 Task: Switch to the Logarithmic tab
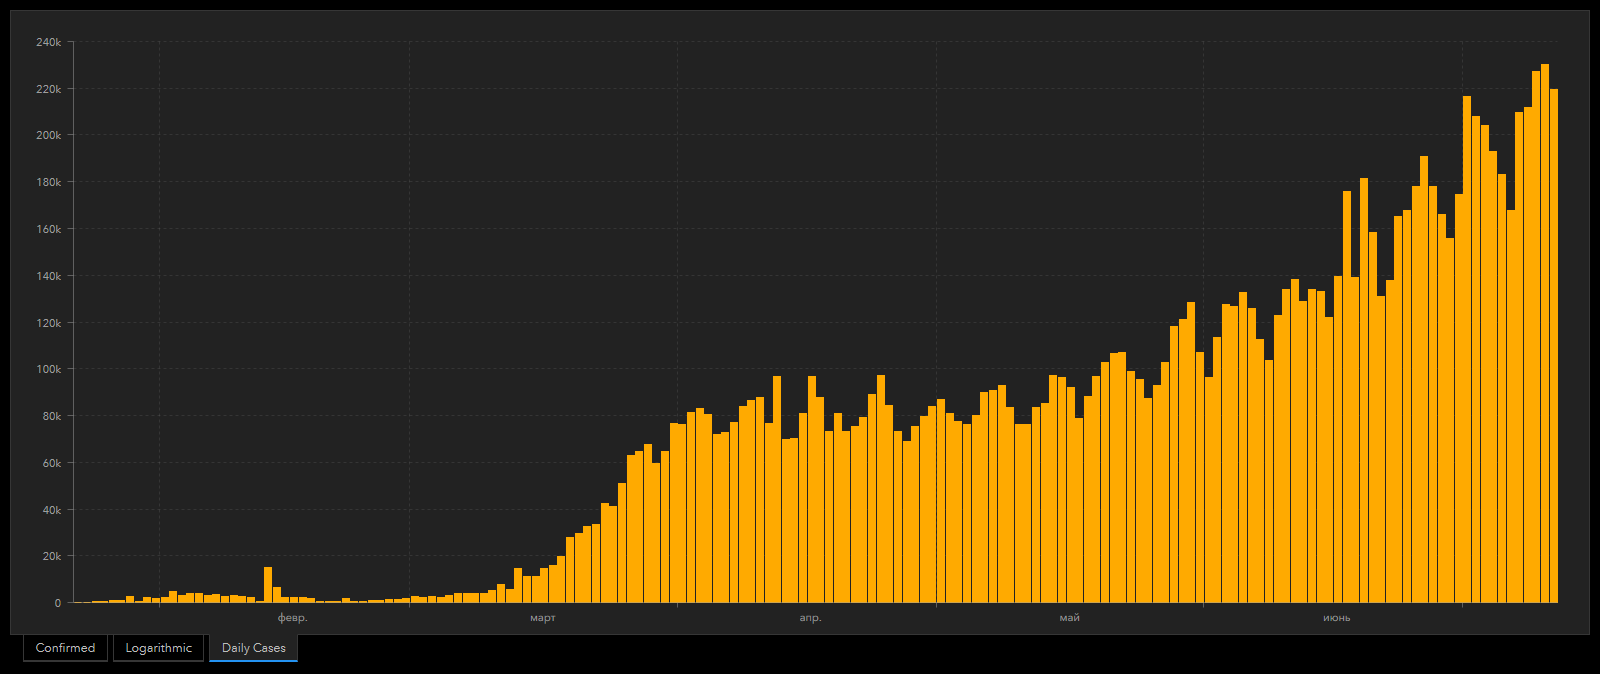point(158,648)
